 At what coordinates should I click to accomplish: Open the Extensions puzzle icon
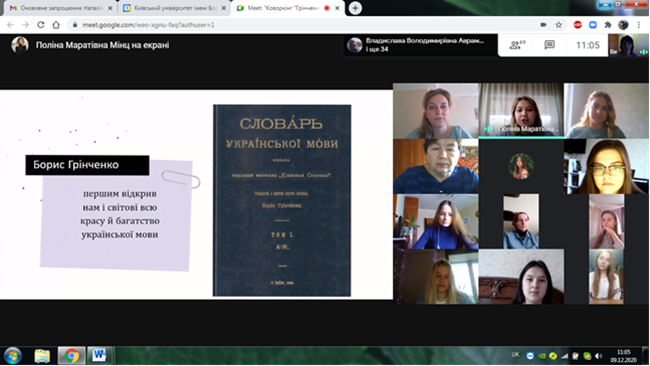pos(608,25)
